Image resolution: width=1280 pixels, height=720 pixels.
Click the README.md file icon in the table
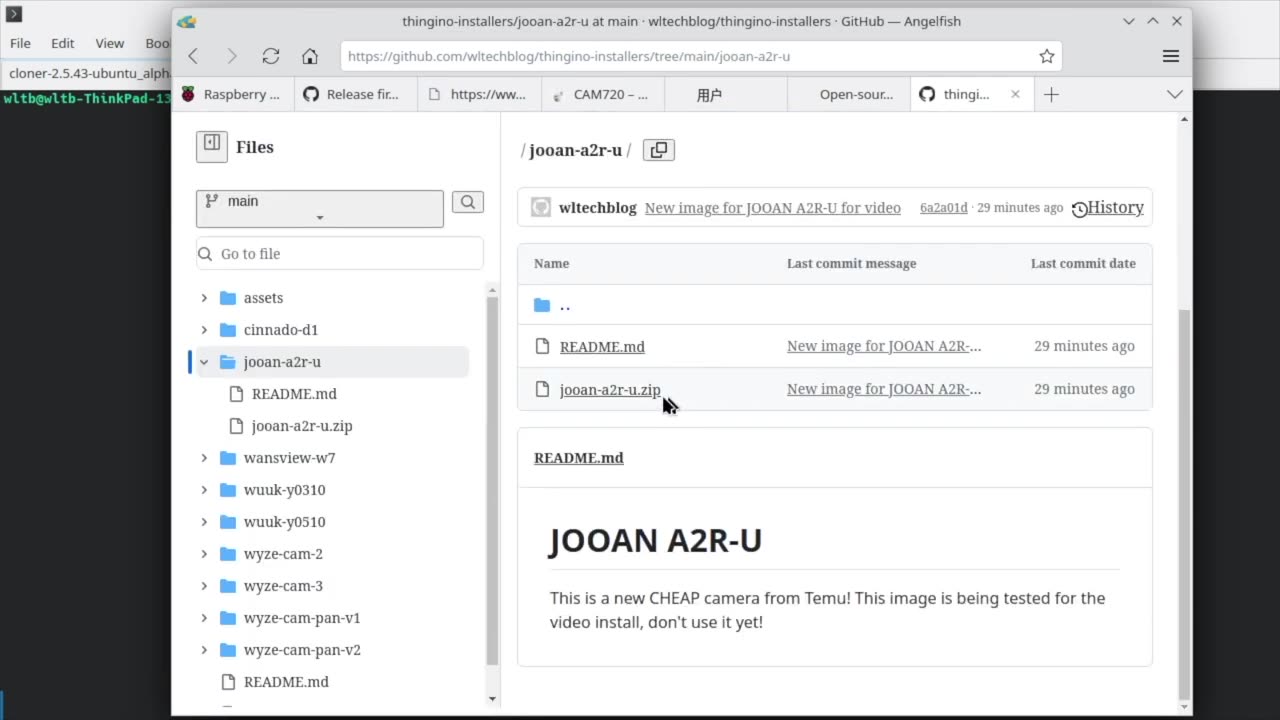click(x=542, y=346)
